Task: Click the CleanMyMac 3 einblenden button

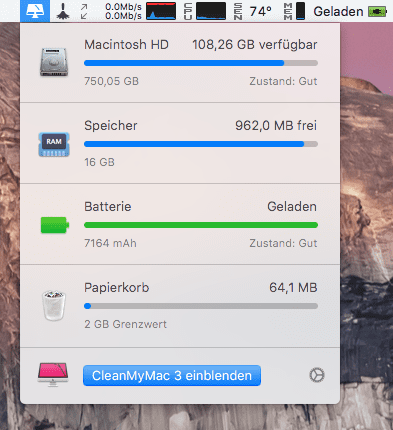Action: point(172,376)
